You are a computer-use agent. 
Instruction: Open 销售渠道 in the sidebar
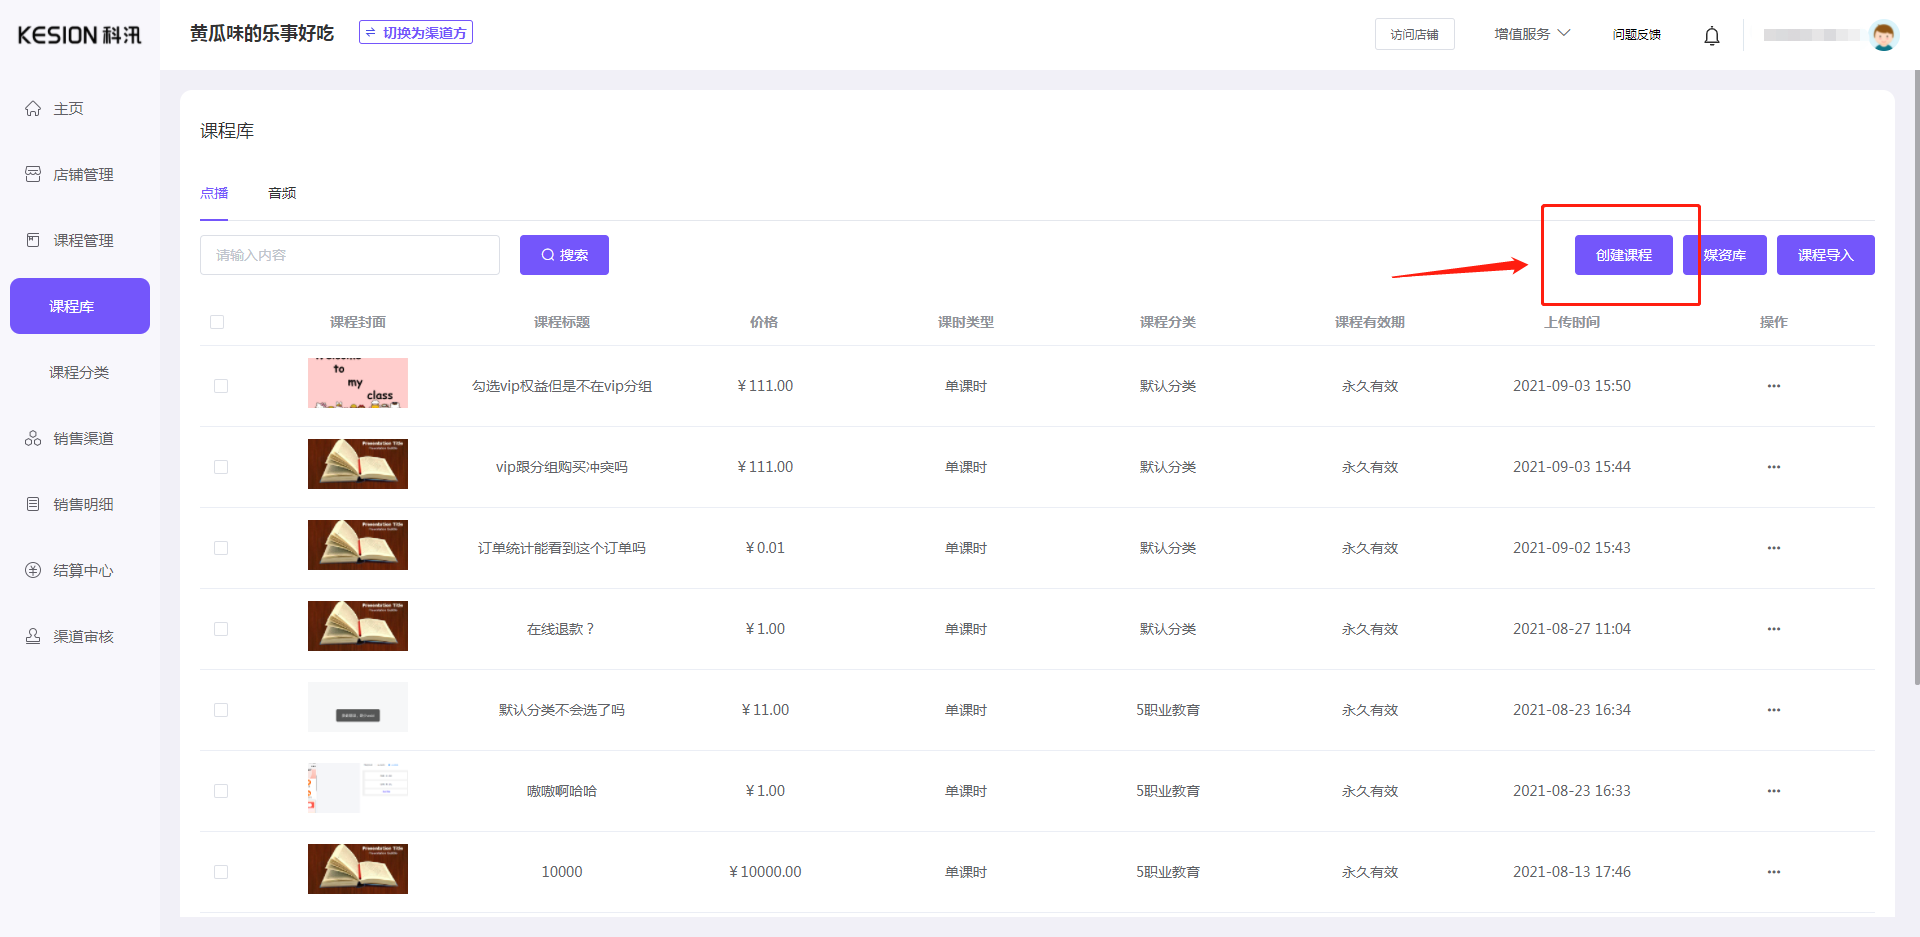pos(82,439)
